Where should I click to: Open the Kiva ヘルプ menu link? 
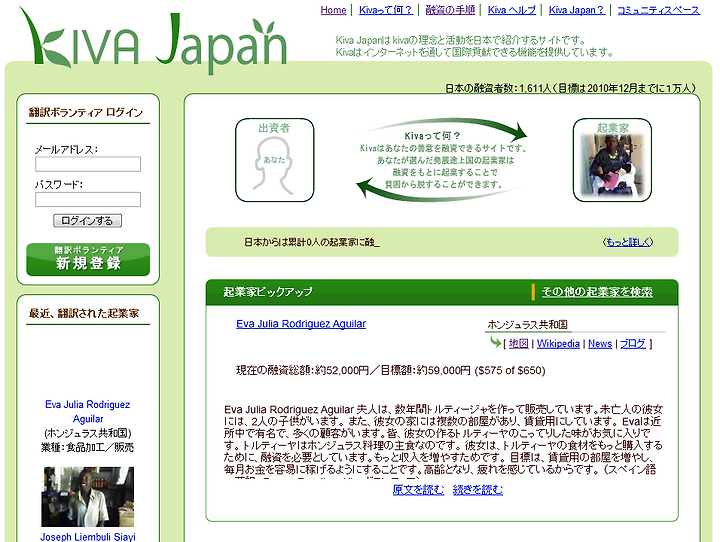pos(512,10)
